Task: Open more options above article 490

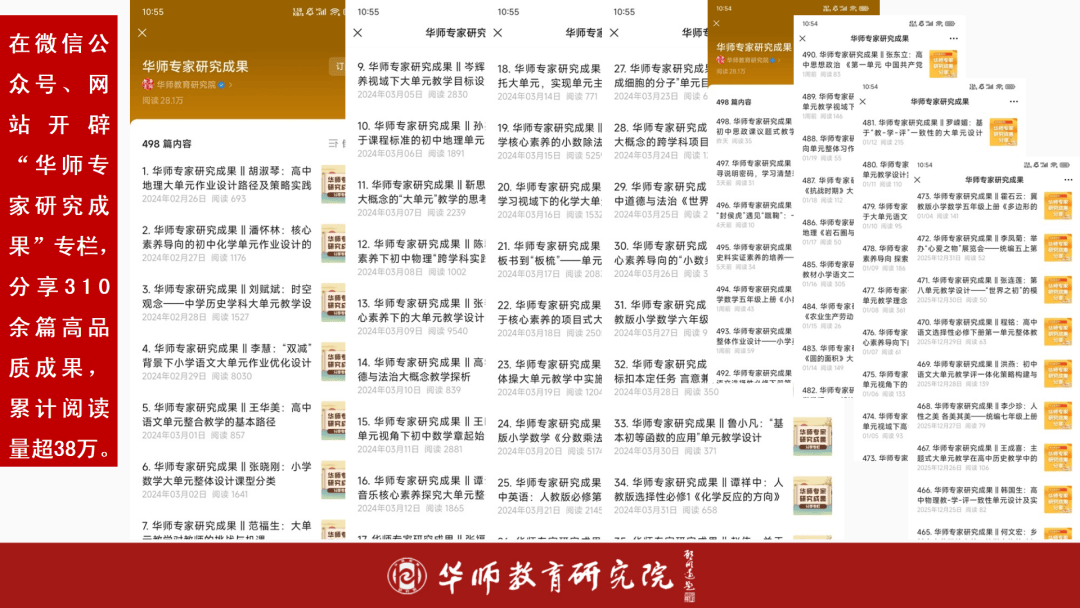Action: (953, 38)
